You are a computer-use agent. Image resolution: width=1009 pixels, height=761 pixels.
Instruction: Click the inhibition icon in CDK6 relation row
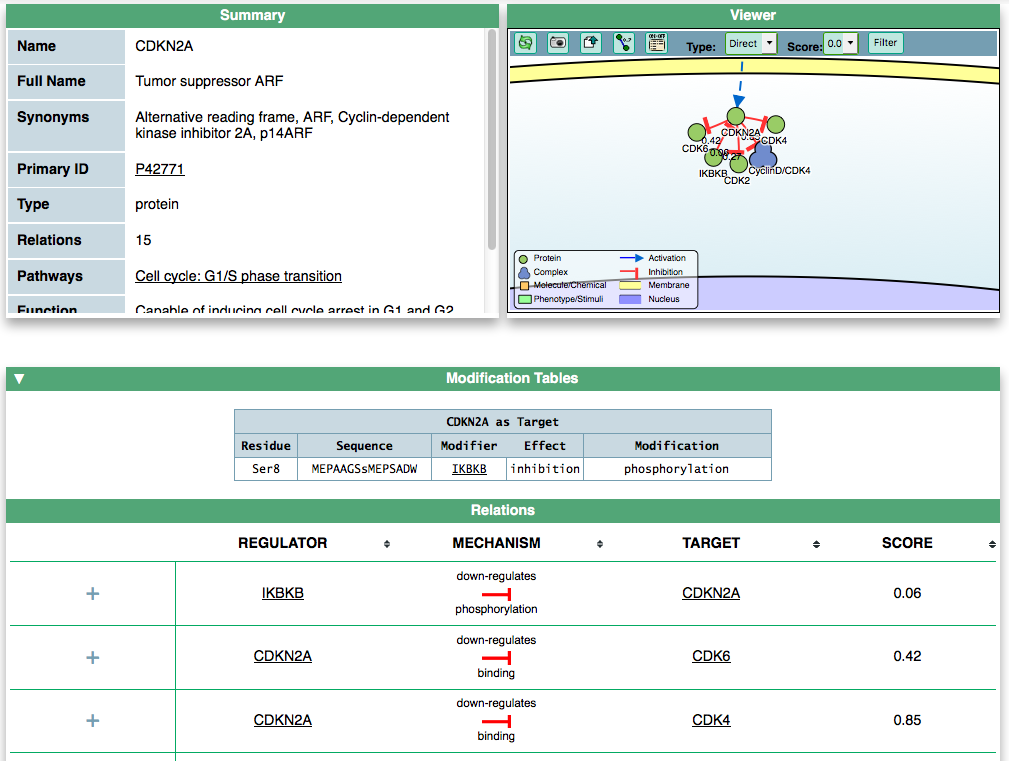click(x=496, y=657)
